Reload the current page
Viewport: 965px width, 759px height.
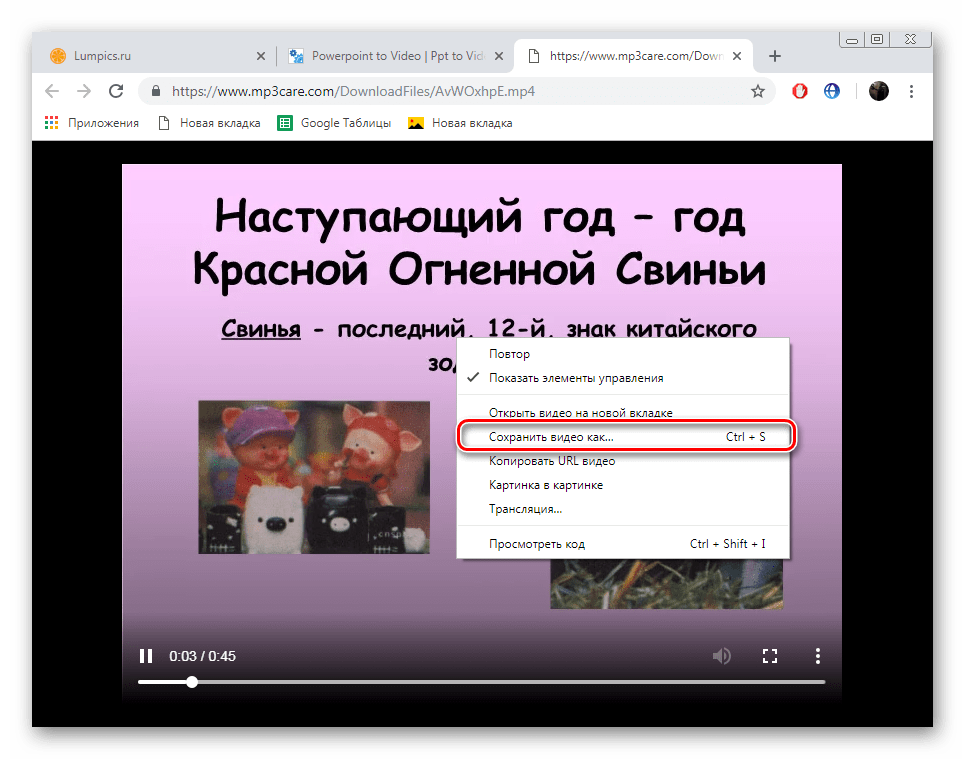pyautogui.click(x=116, y=91)
